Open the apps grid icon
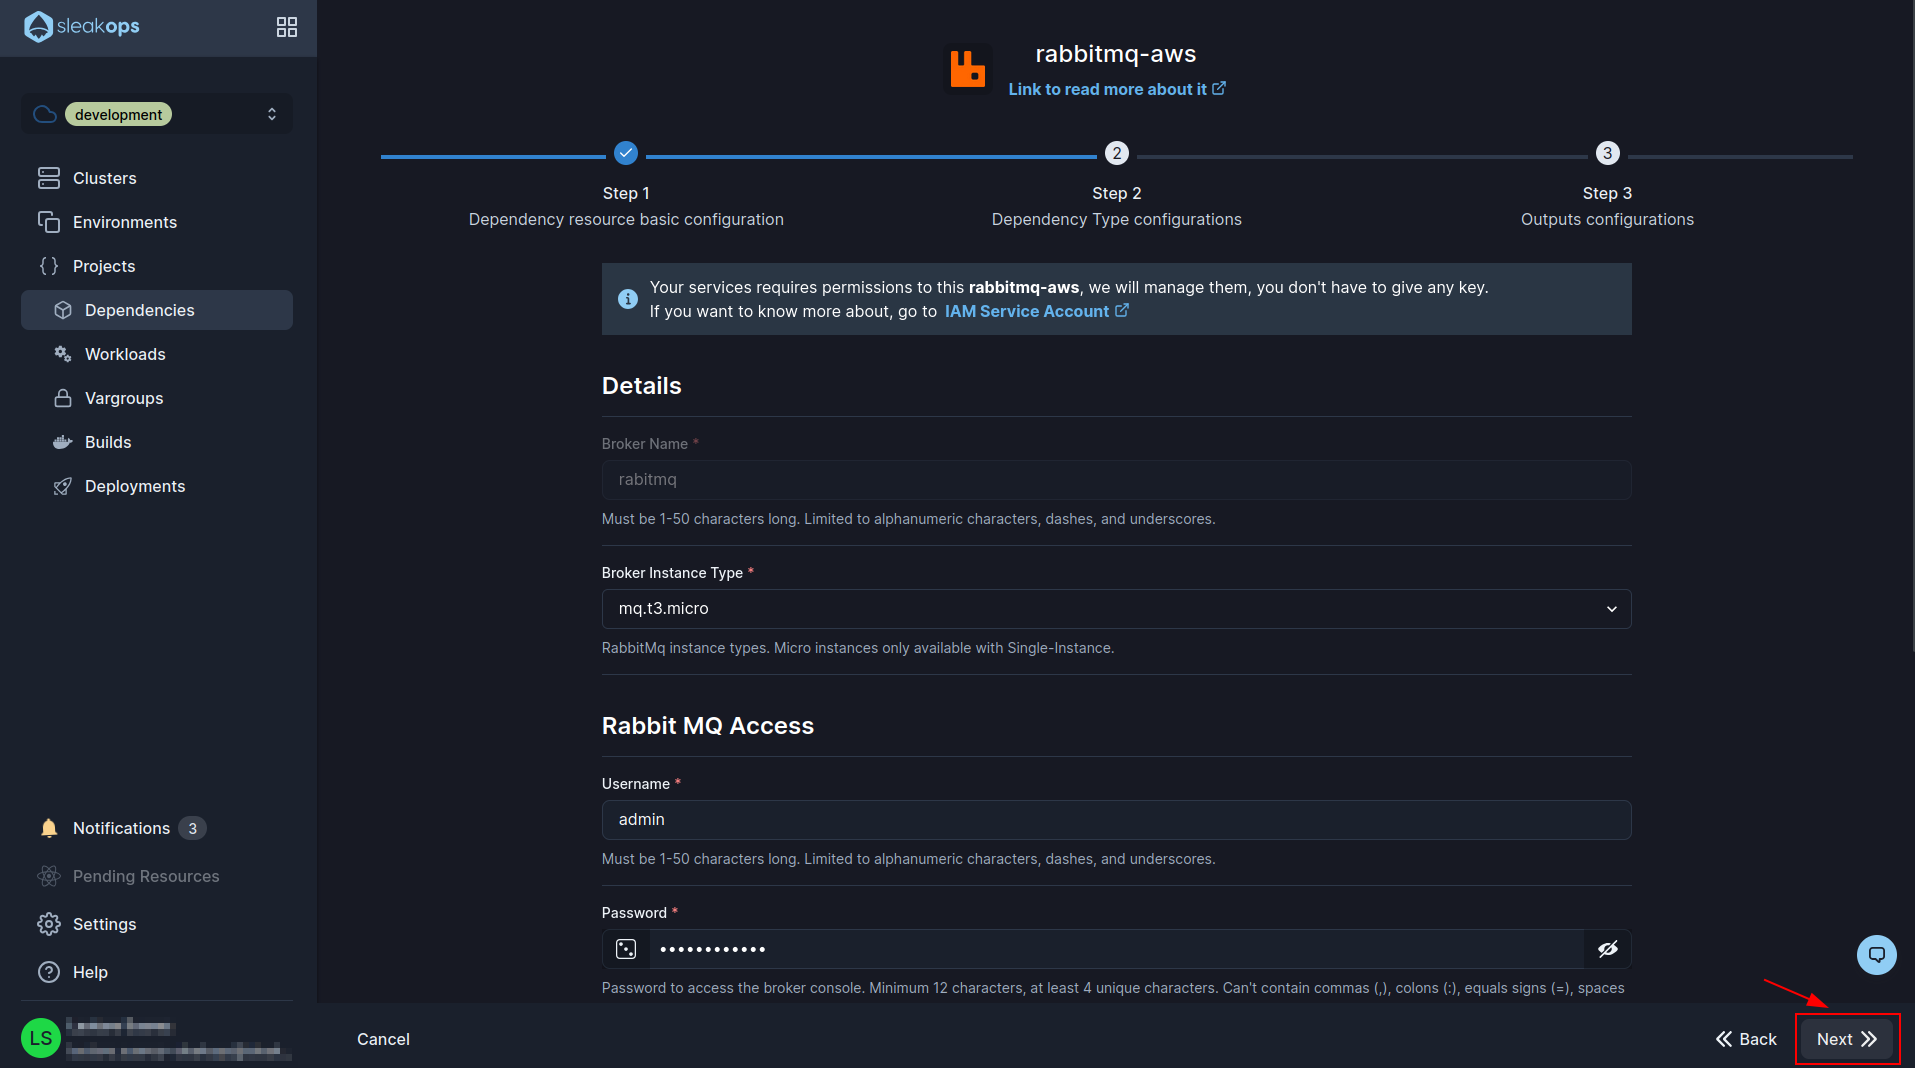1915x1068 pixels. point(287,27)
